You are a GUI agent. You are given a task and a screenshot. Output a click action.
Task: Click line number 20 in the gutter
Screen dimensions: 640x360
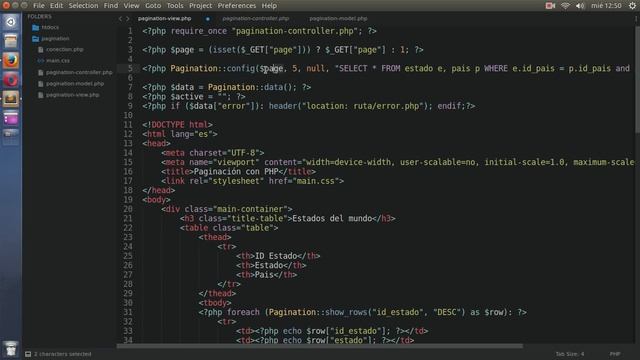tap(128, 209)
